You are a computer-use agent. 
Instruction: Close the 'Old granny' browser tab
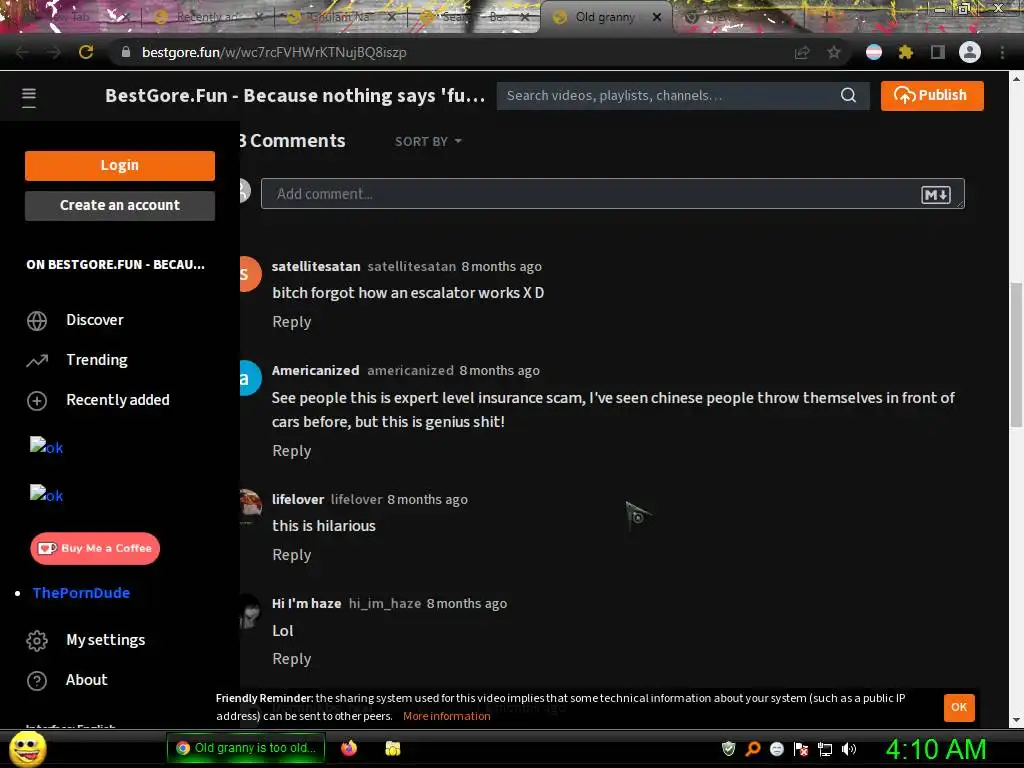pos(657,17)
